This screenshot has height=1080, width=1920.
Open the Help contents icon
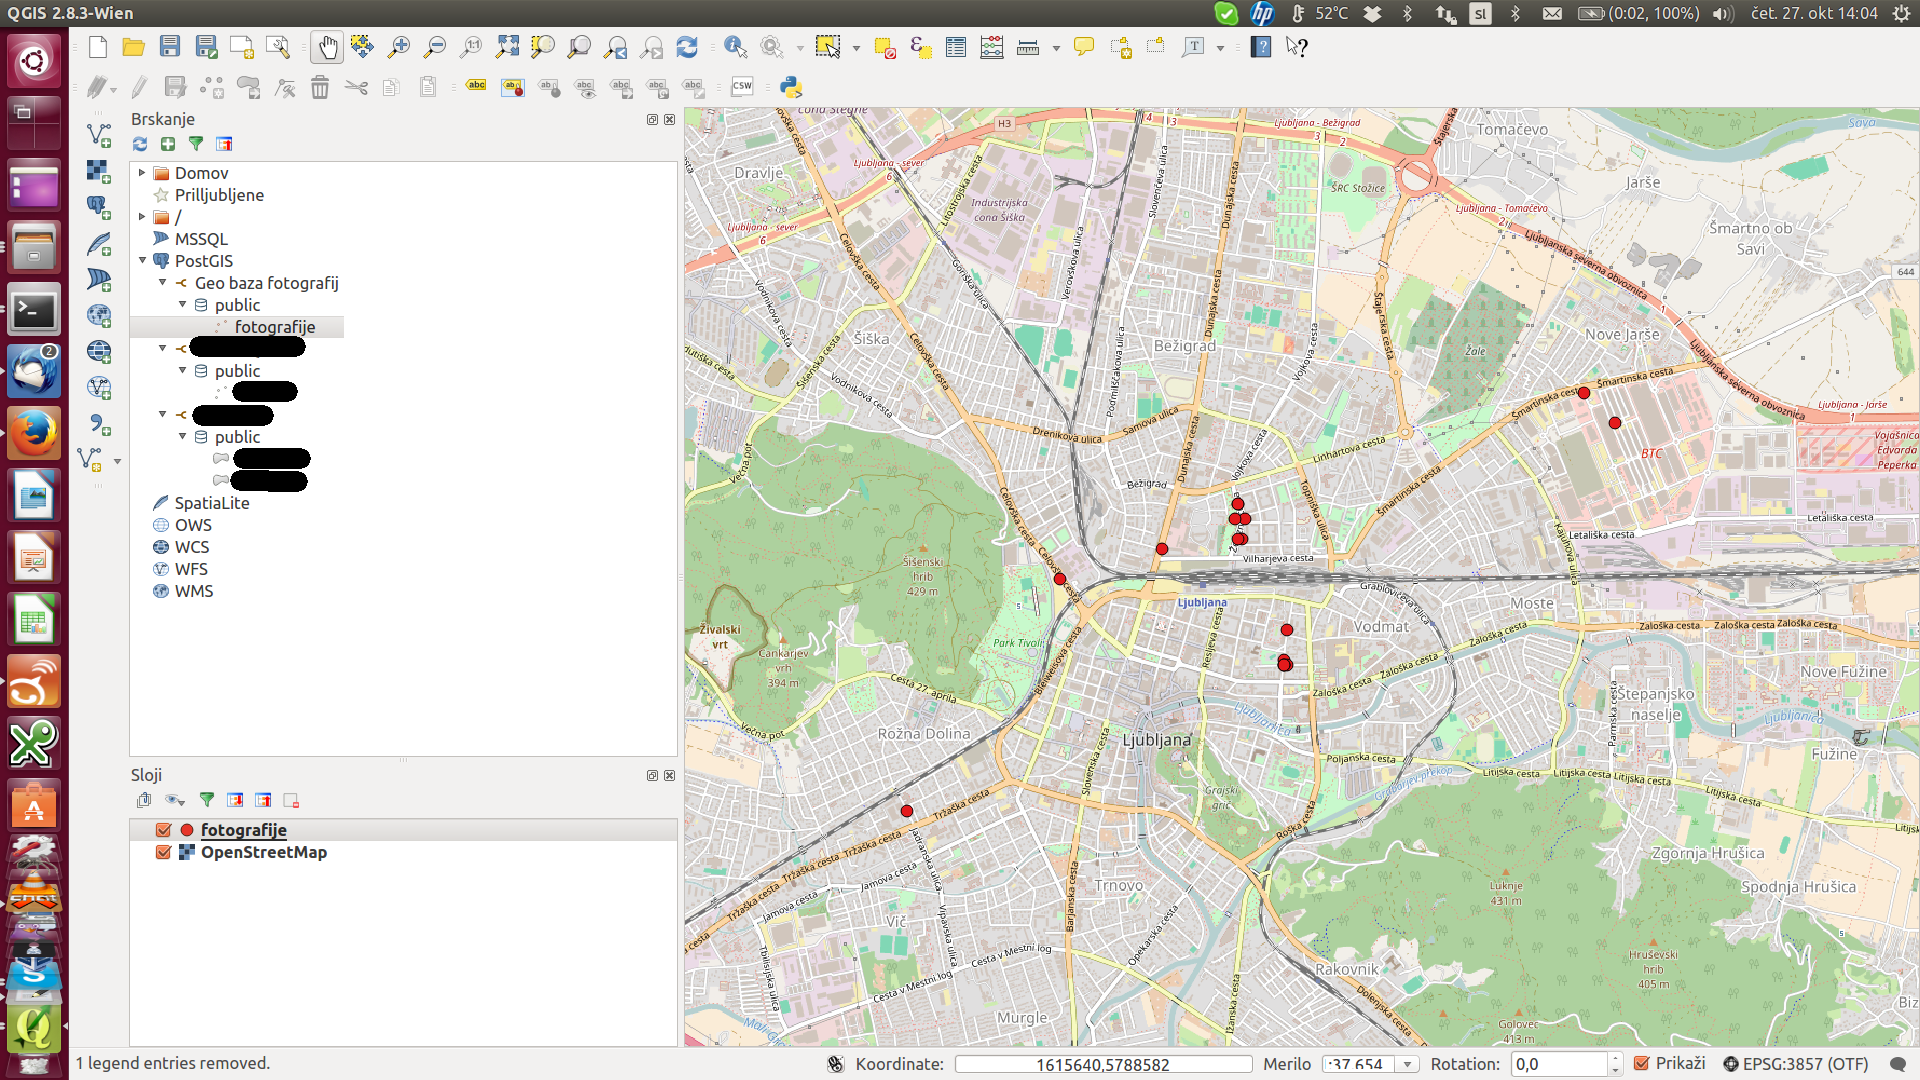(x=1261, y=47)
